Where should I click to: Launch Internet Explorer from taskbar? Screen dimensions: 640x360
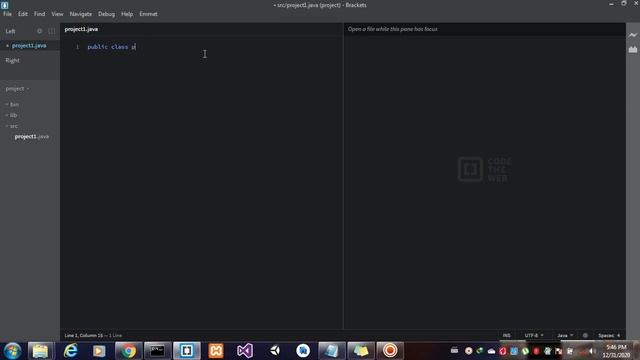[70, 351]
